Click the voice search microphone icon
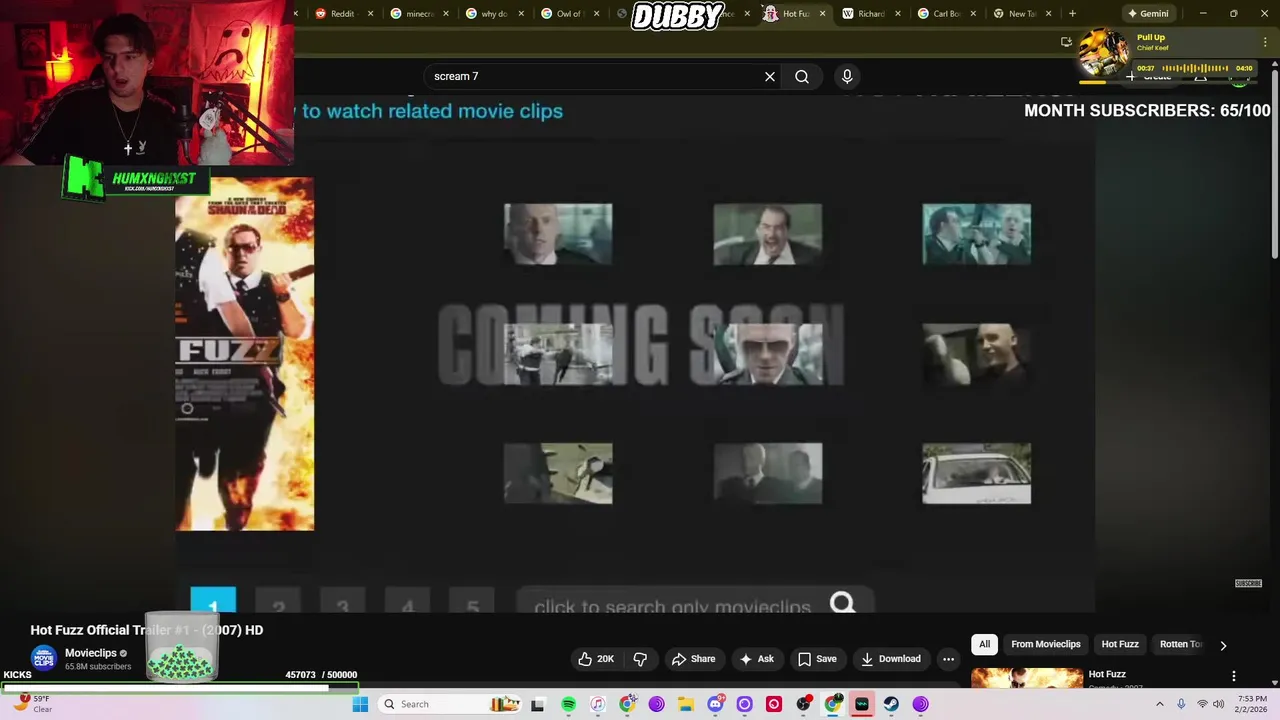The height and width of the screenshot is (720, 1280). tap(847, 76)
